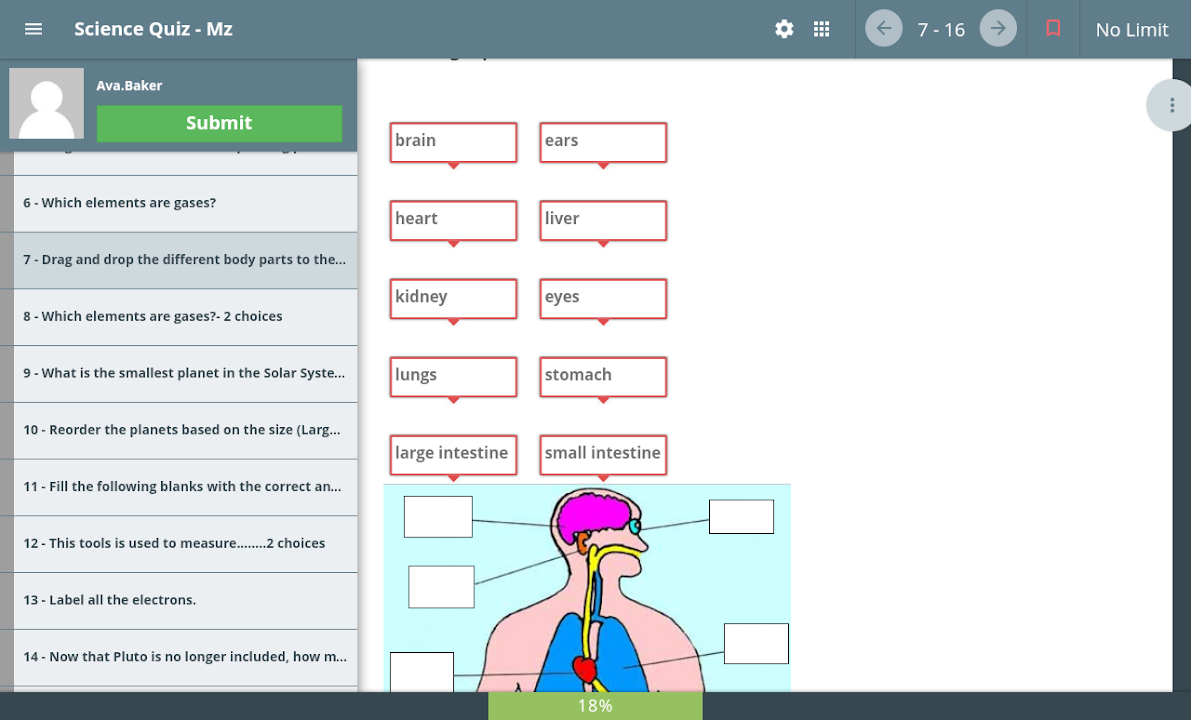
Task: Click the No Limit timer label
Action: point(1132,30)
